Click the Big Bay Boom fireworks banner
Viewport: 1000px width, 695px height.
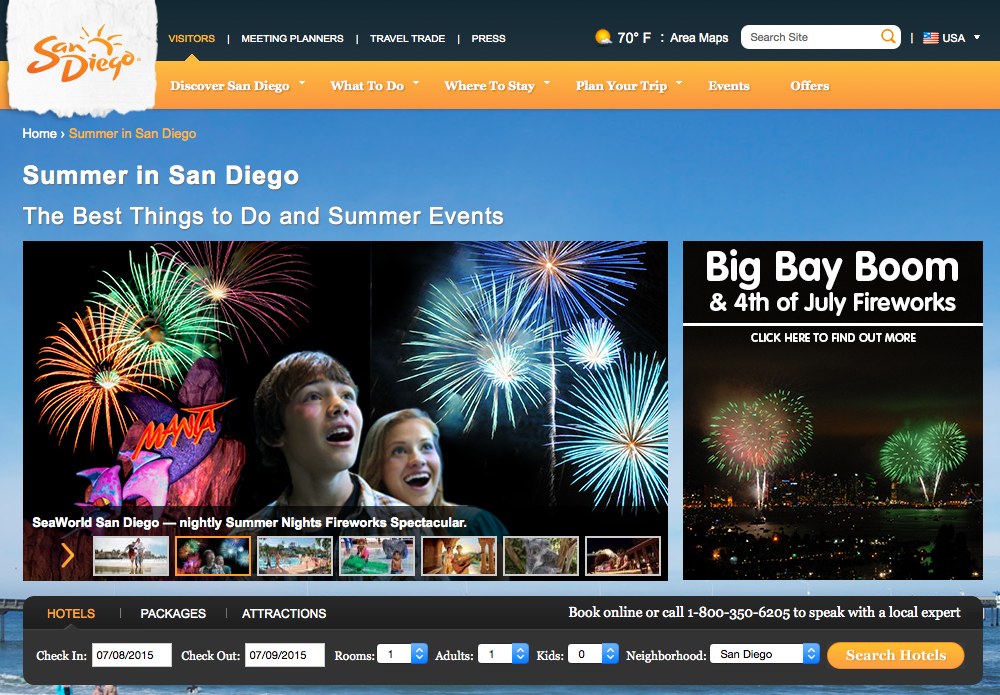click(832, 410)
